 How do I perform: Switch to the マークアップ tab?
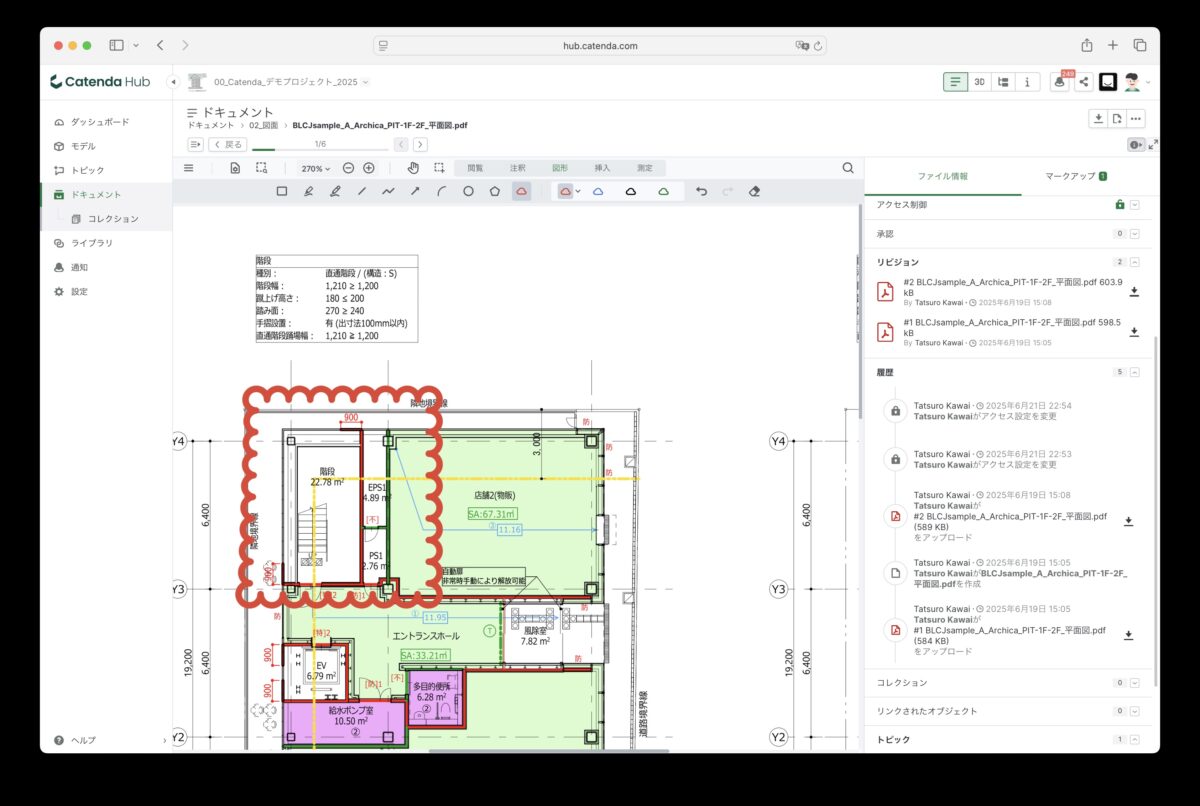coord(1075,176)
